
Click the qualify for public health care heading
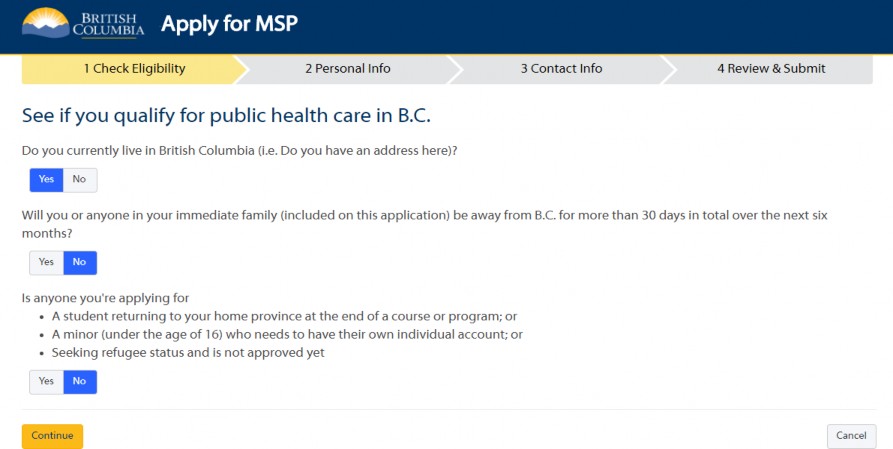(x=226, y=116)
